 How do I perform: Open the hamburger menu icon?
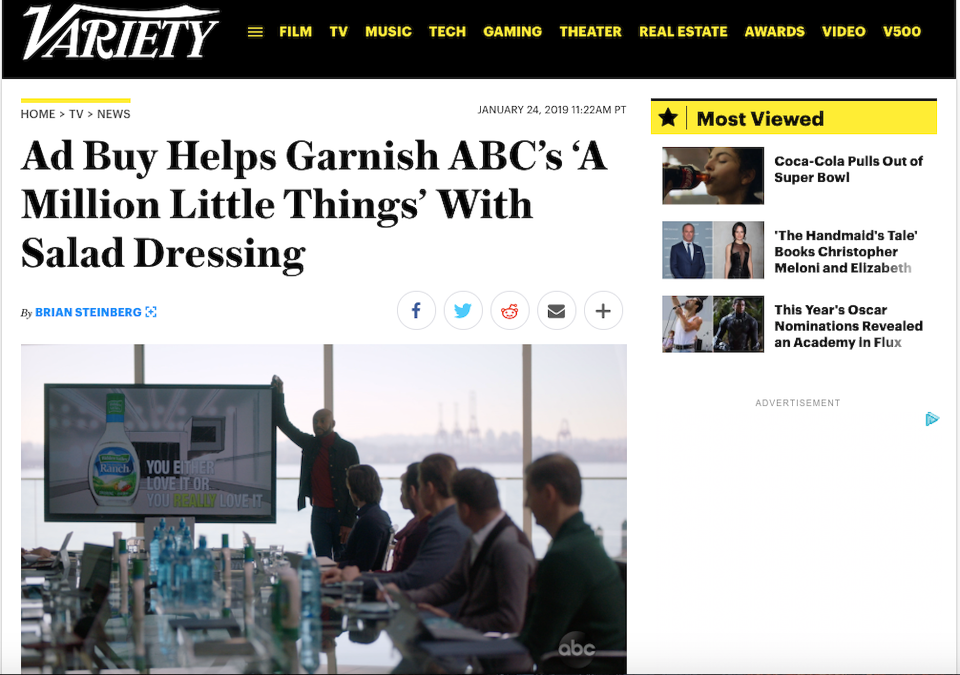tap(255, 32)
